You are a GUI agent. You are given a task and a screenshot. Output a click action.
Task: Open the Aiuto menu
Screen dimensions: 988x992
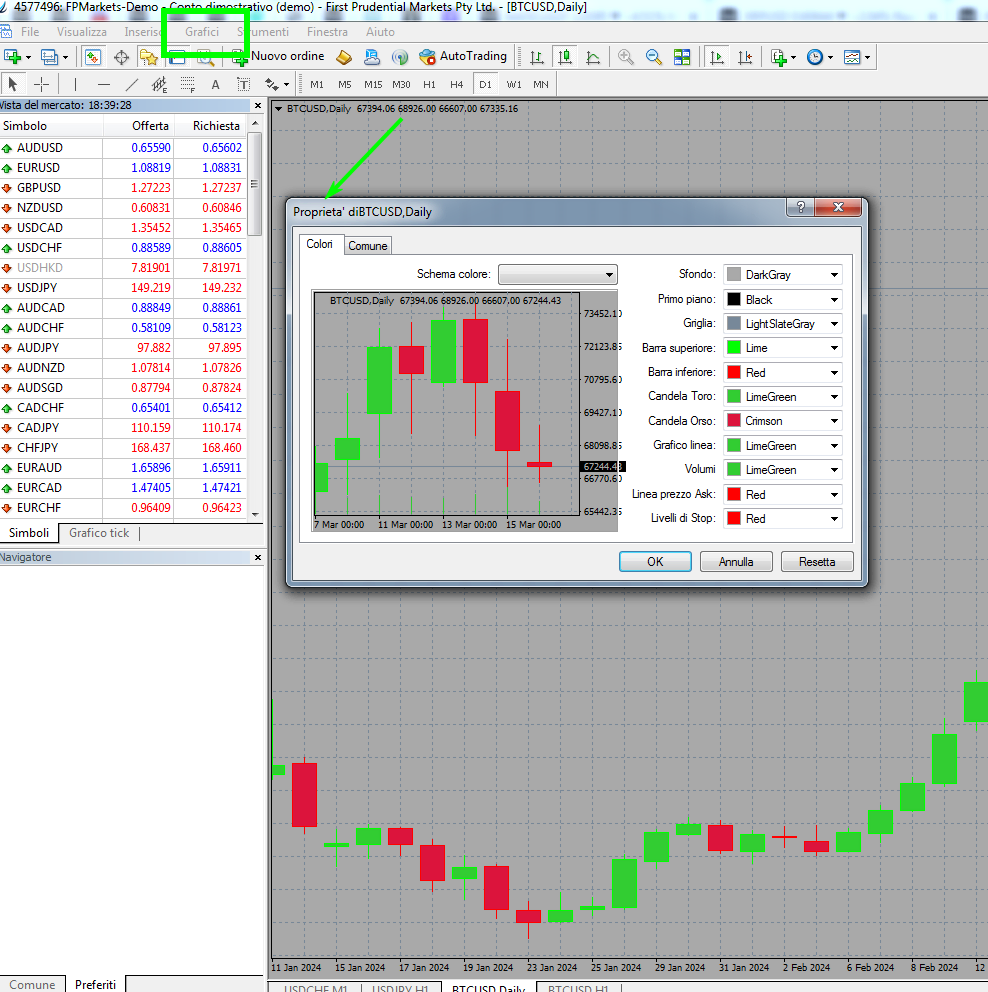coord(380,32)
